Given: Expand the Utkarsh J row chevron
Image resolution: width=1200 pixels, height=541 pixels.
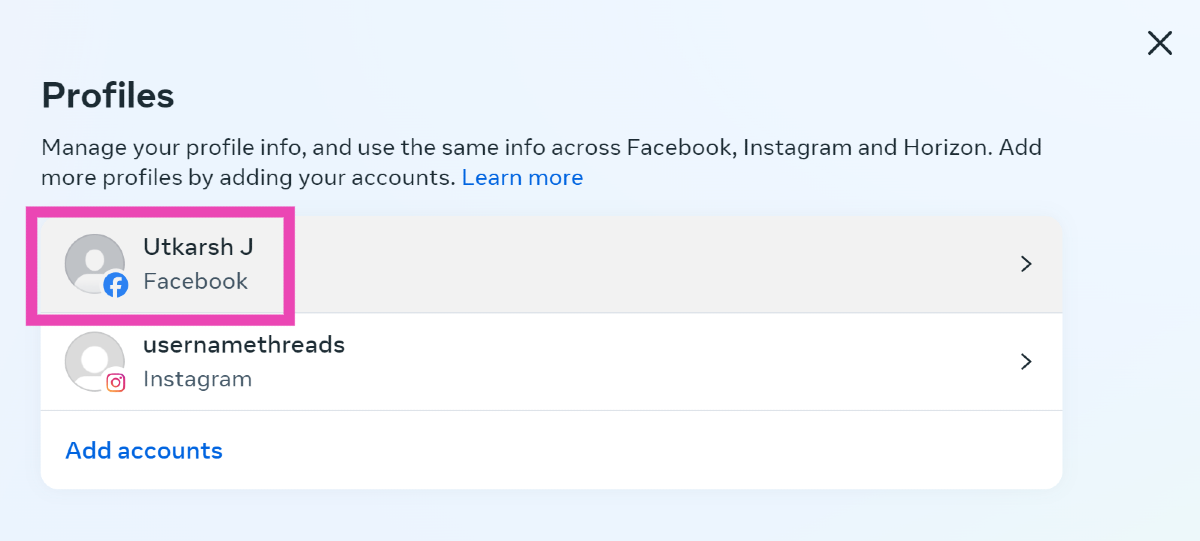Looking at the screenshot, I should (1025, 264).
